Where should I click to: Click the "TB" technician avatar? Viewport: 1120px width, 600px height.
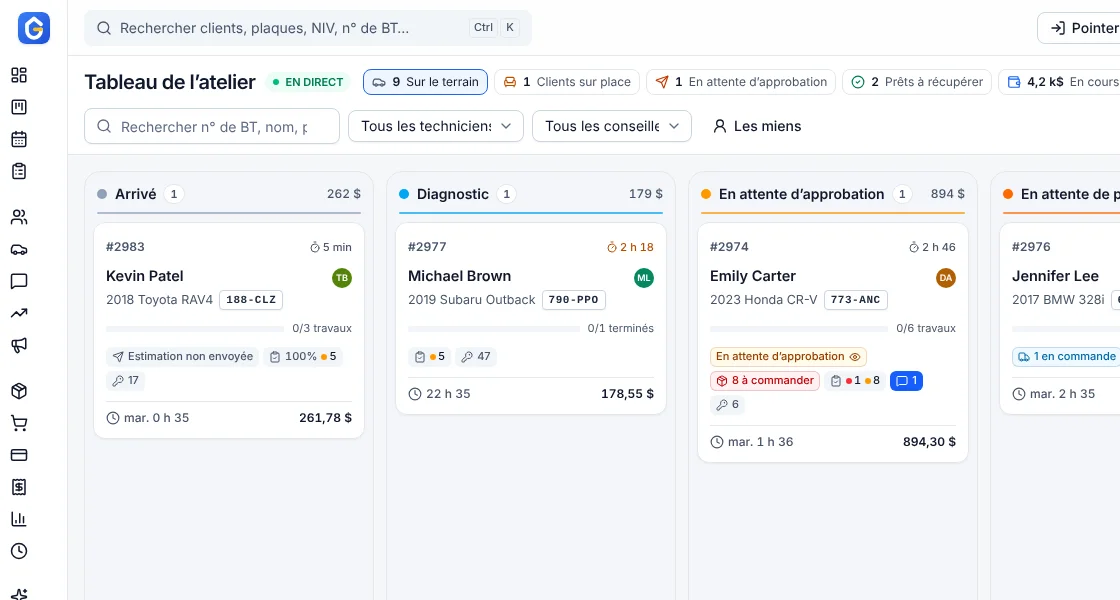coord(342,278)
